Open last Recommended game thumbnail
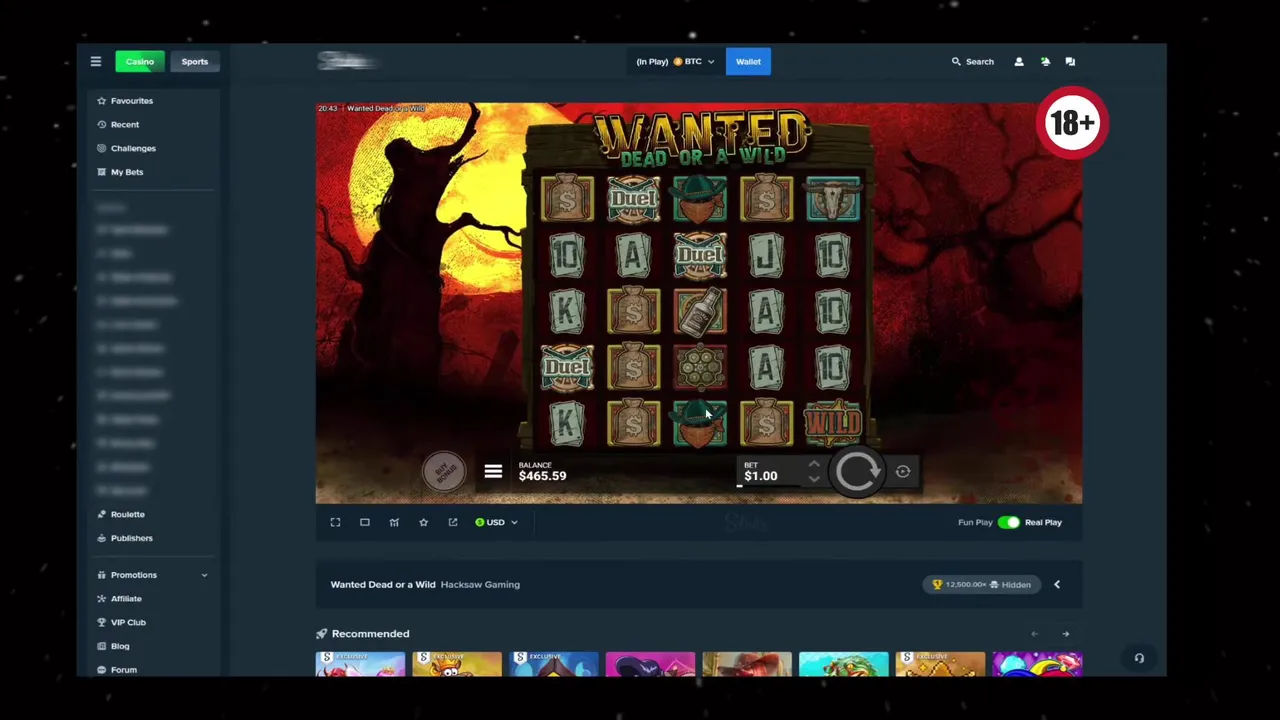Viewport: 1280px width, 720px height. 1037,664
